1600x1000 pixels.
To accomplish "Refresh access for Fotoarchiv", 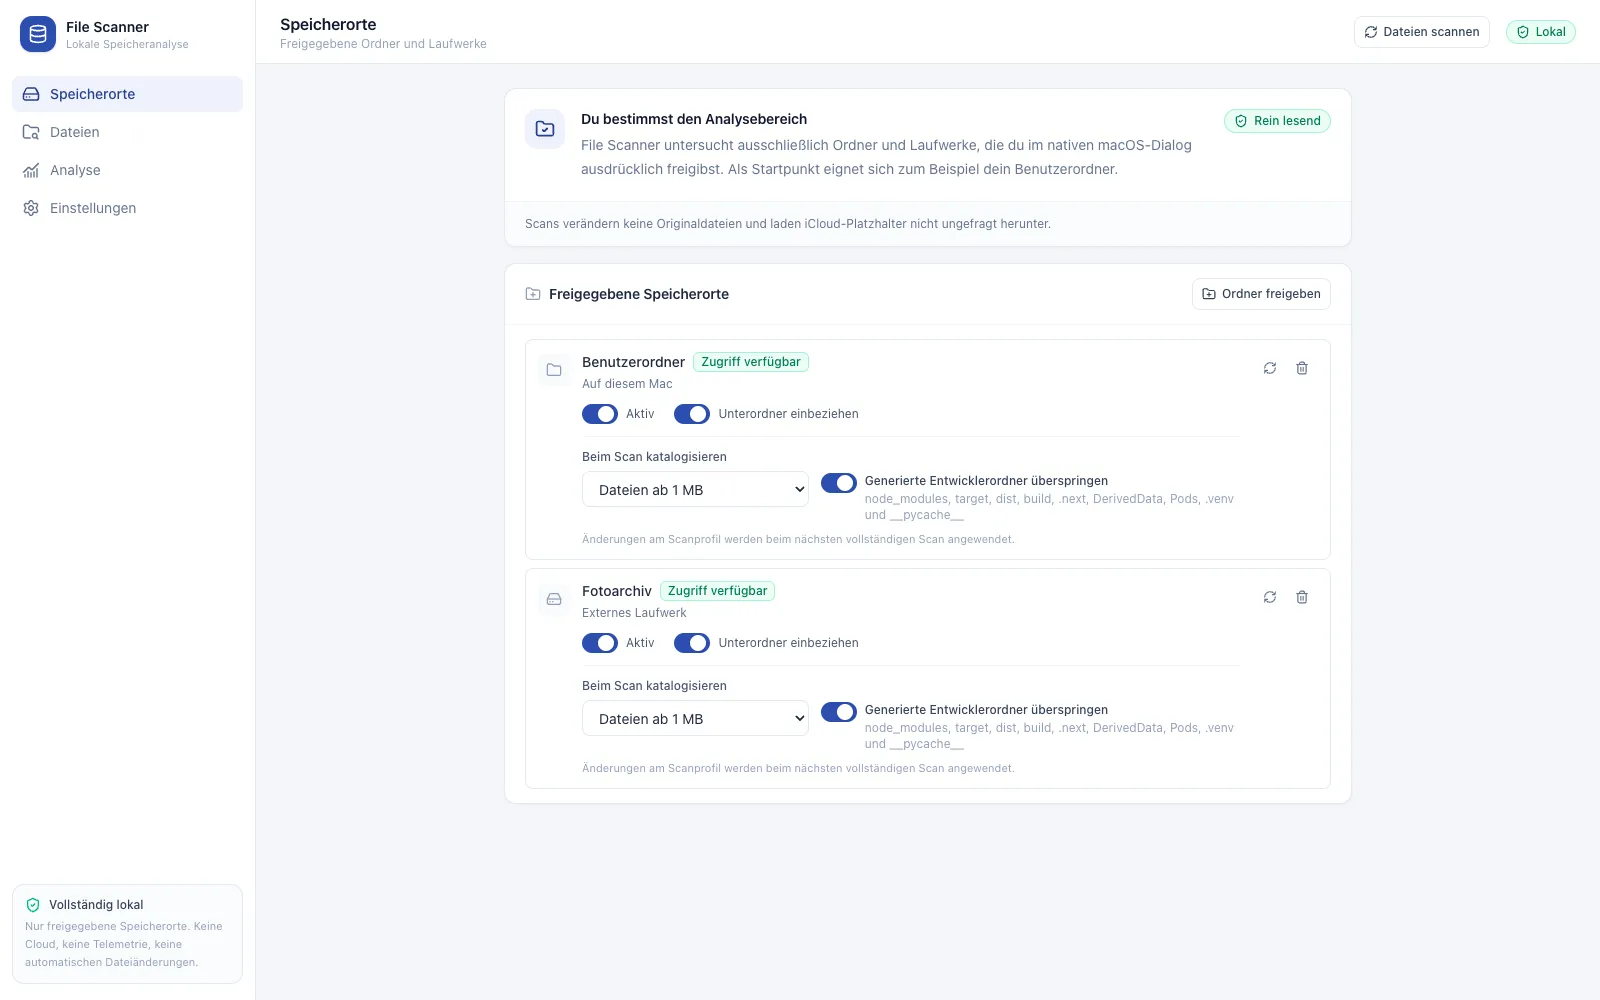I will pos(1270,597).
